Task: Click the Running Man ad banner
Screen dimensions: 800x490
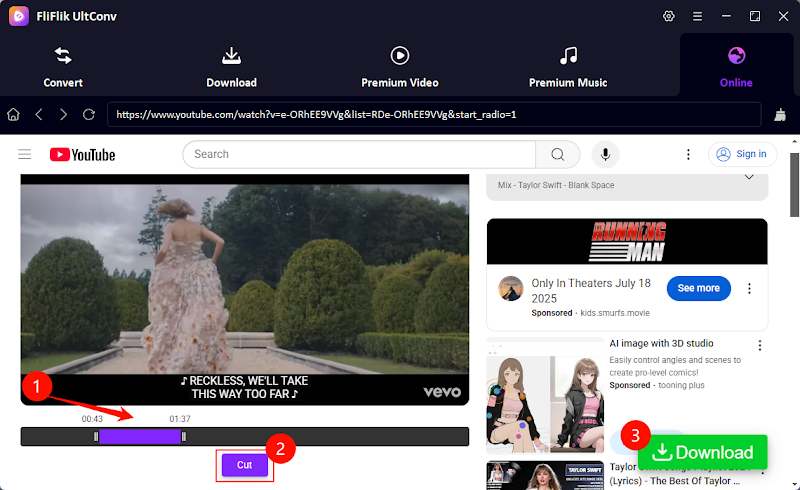Action: point(627,241)
